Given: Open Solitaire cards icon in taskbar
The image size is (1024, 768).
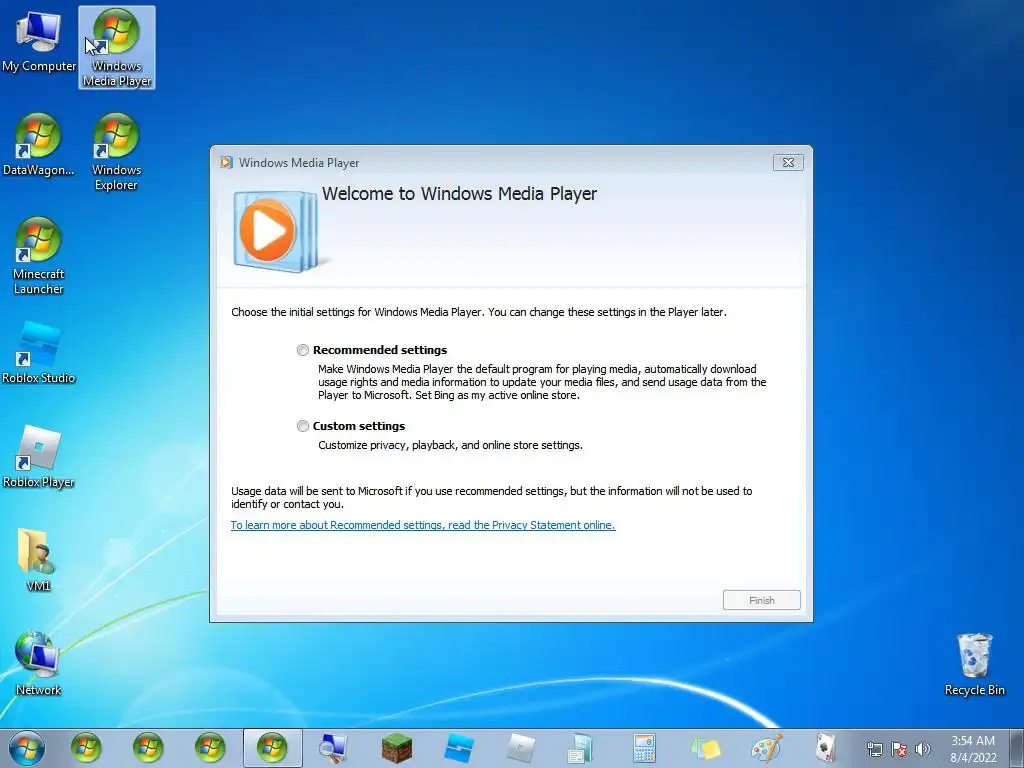Looking at the screenshot, I should 826,748.
